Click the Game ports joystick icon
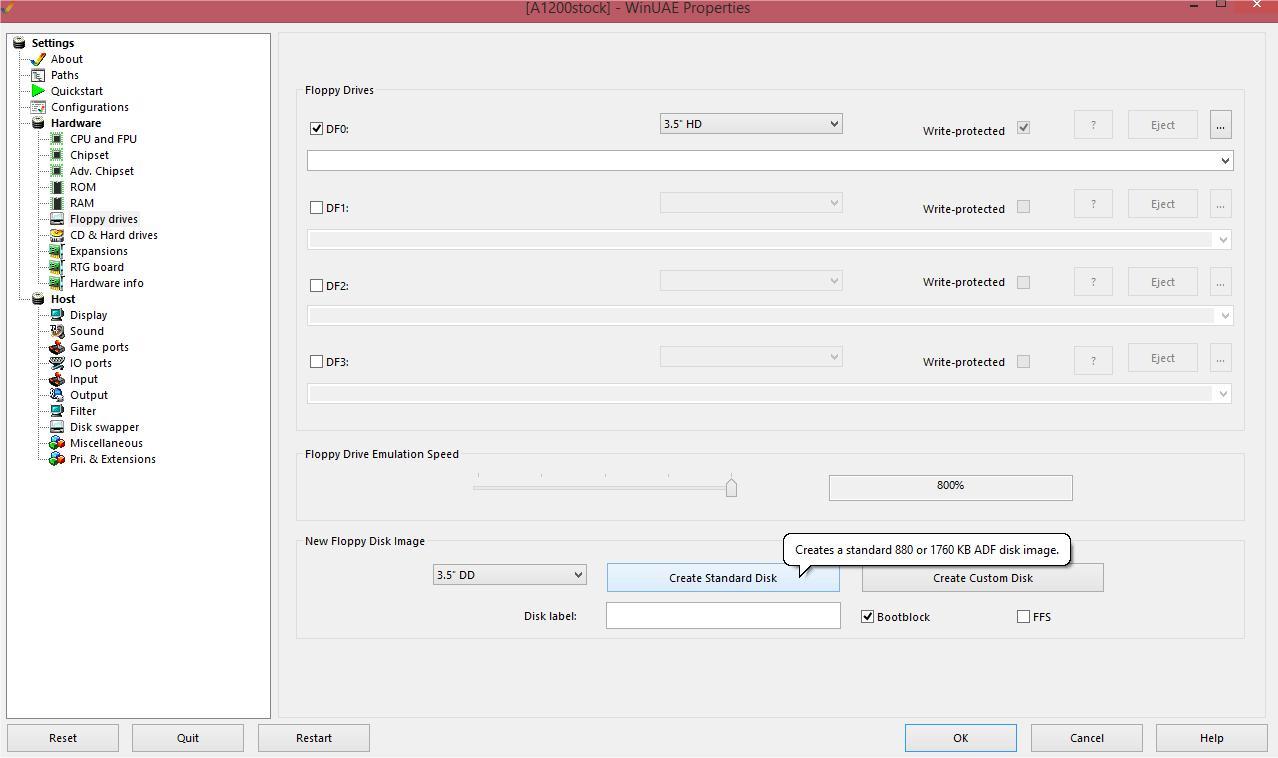The height and width of the screenshot is (758, 1278). [57, 347]
